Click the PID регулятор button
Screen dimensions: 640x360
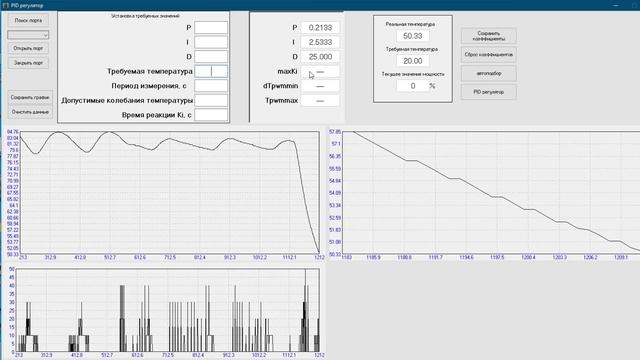[489, 92]
